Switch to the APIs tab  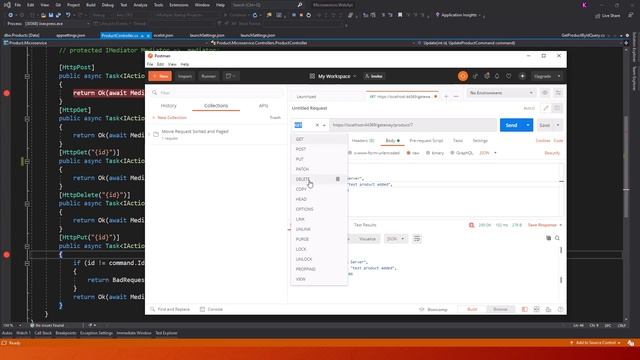[x=263, y=106]
